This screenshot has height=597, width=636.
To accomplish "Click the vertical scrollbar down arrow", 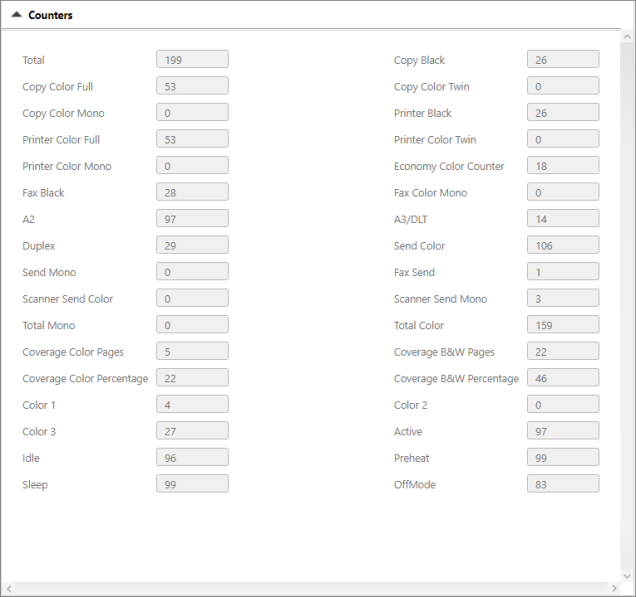I will click(627, 574).
